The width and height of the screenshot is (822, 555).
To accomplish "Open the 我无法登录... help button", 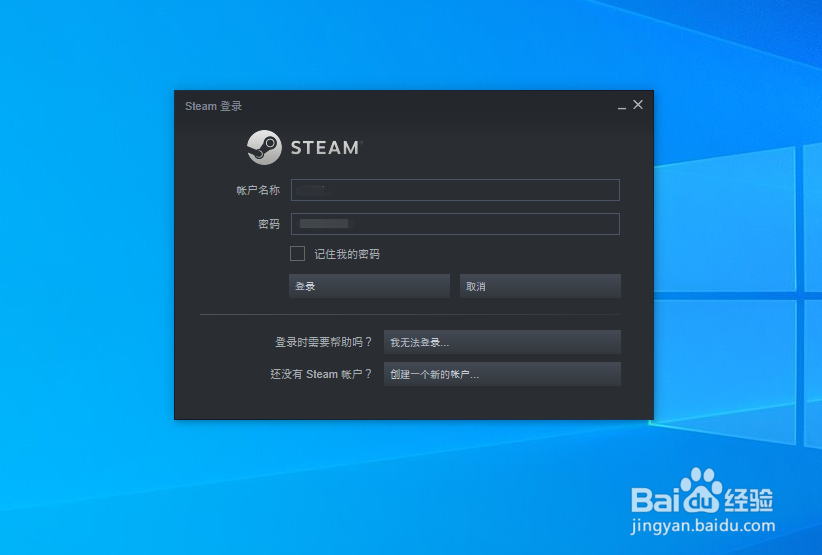I will pyautogui.click(x=502, y=342).
